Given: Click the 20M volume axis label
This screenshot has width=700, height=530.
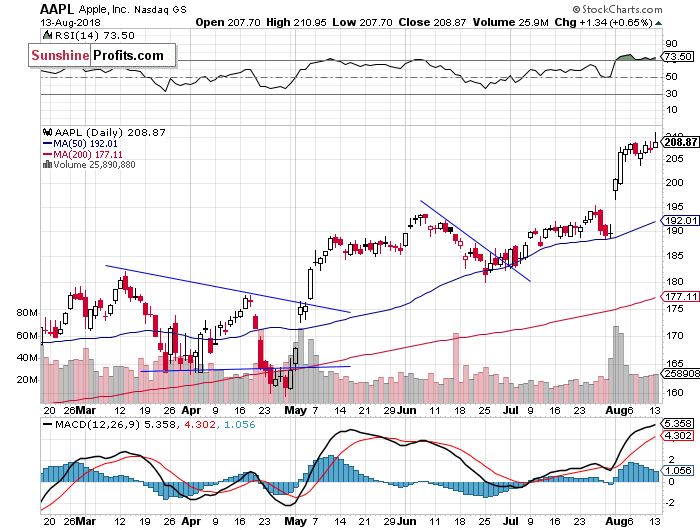Looking at the screenshot, I should coord(27,380).
